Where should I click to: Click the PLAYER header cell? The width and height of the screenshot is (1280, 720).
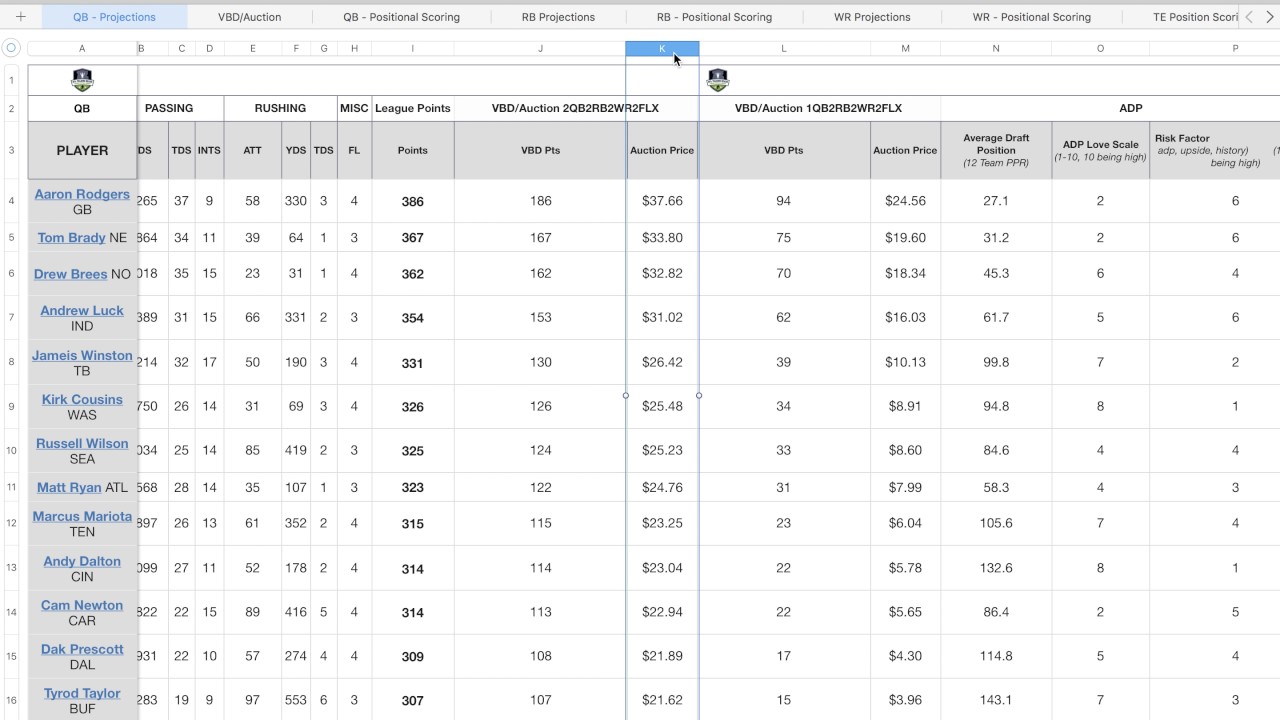point(82,150)
